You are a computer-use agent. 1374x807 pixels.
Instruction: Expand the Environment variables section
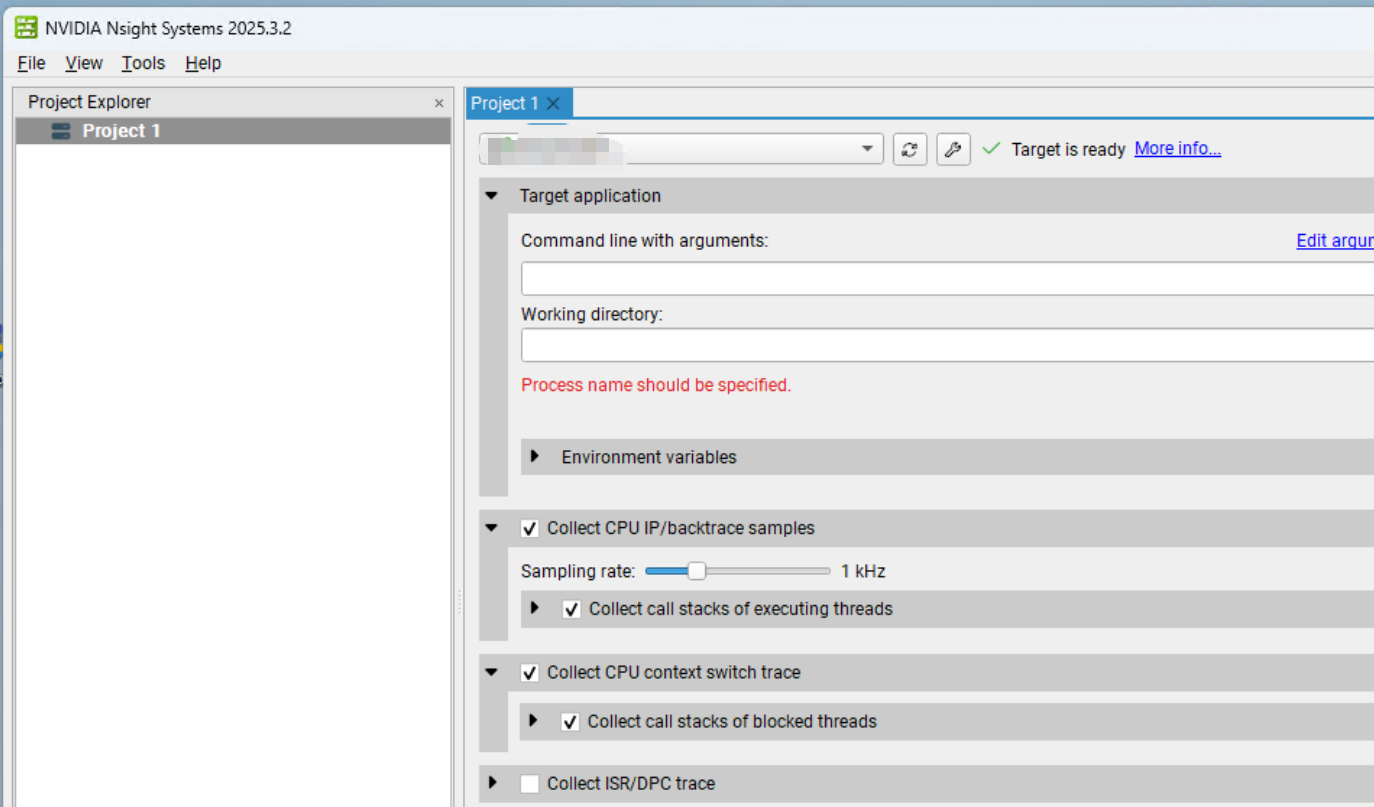[x=533, y=456]
